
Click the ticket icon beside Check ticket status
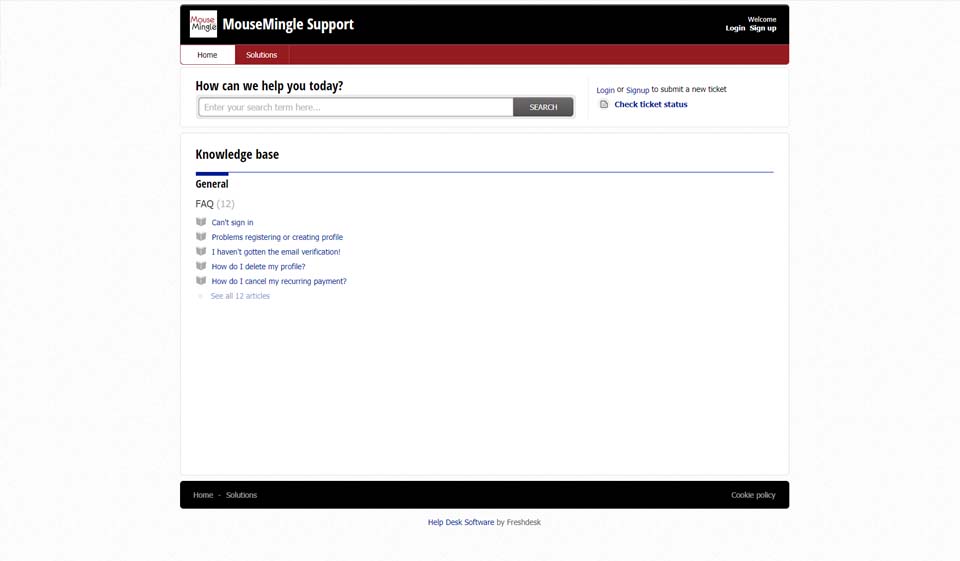click(x=604, y=104)
